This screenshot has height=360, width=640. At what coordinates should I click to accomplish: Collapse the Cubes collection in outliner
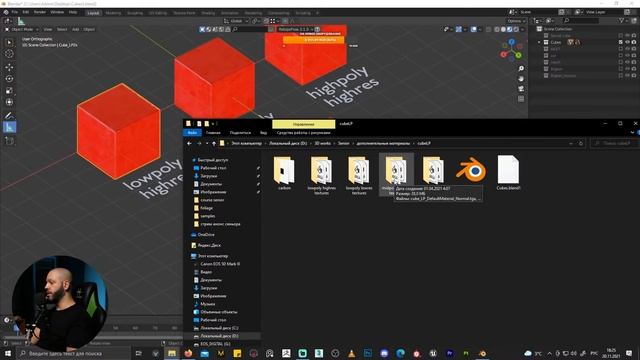[x=539, y=42]
